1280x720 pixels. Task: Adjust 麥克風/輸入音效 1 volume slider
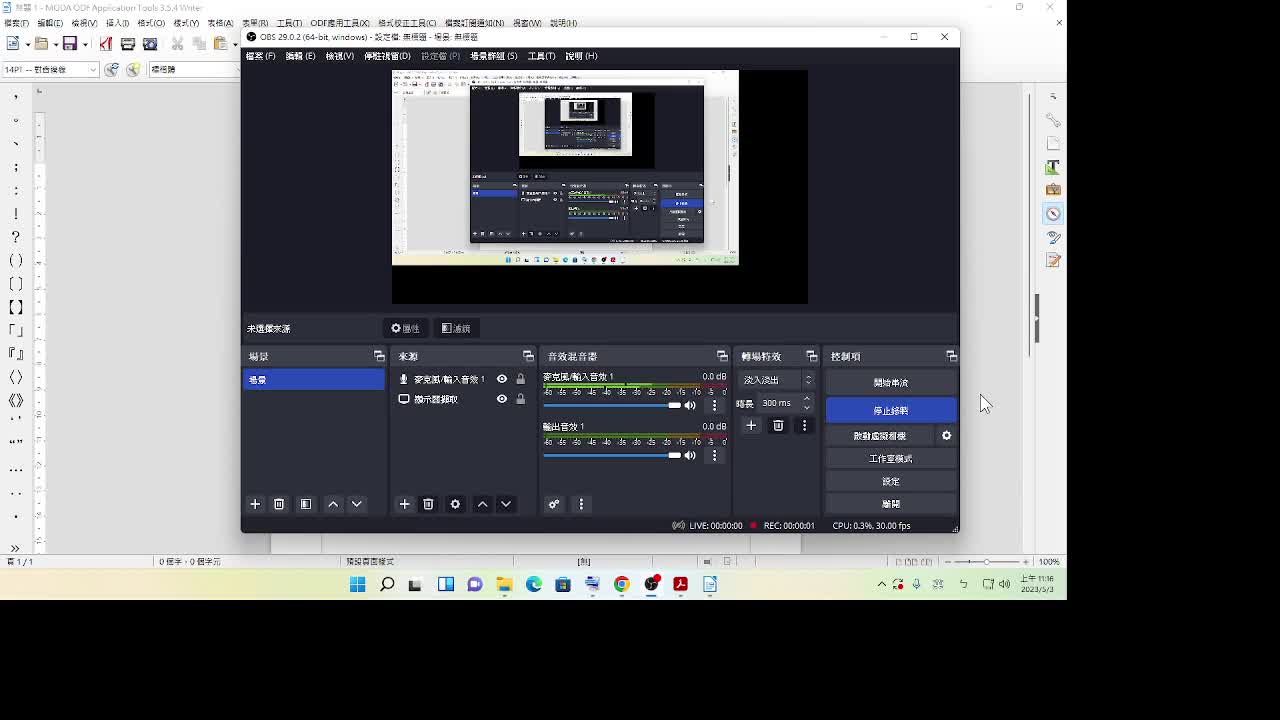point(612,405)
